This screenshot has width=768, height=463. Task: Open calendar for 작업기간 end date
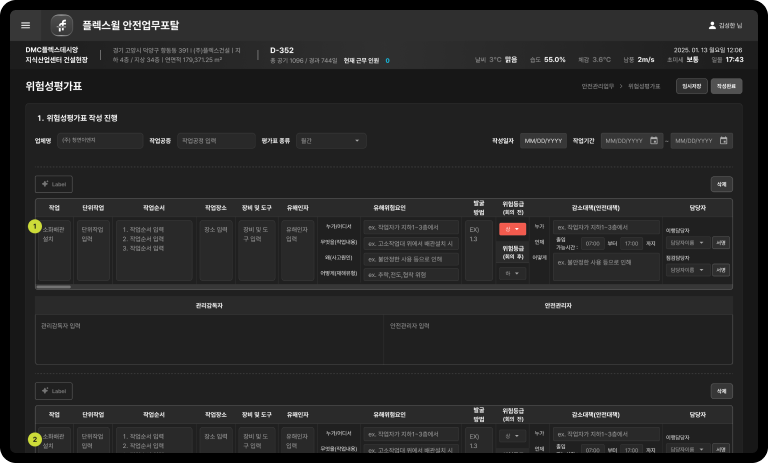(723, 141)
